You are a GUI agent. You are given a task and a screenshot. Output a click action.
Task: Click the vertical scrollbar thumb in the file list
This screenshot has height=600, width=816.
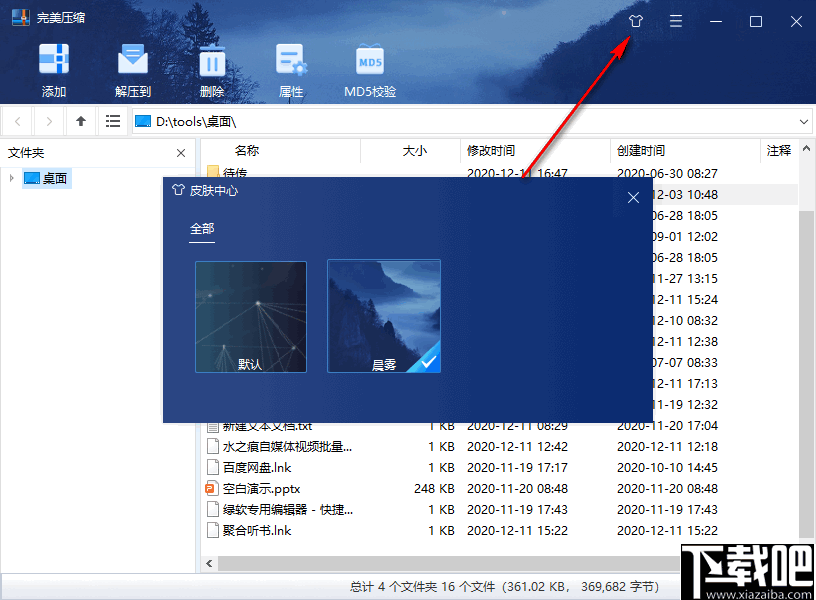point(806,374)
